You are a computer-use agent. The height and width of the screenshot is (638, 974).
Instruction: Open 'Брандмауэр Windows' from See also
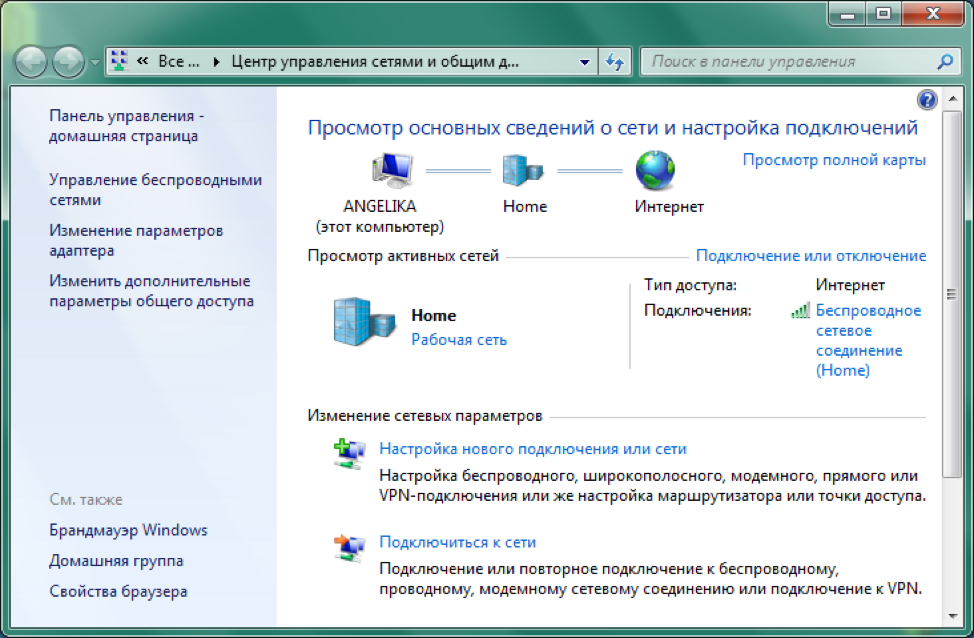pos(128,530)
